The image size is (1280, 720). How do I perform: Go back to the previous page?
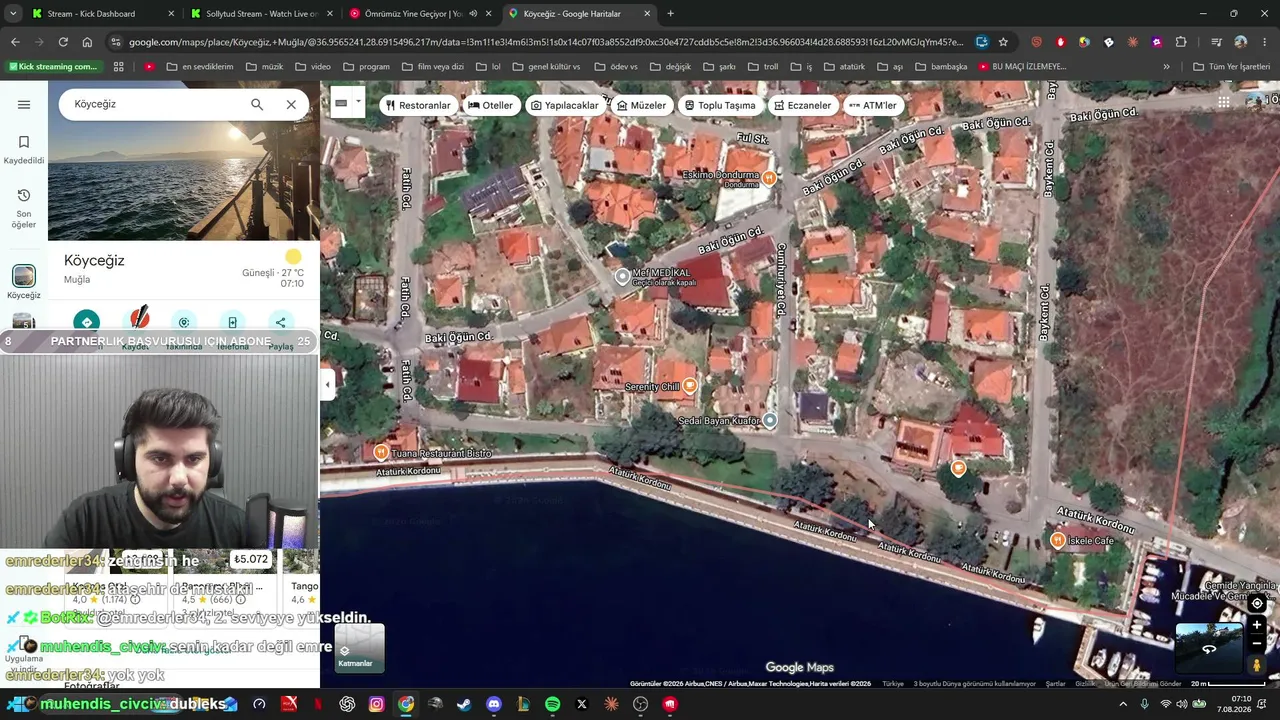click(15, 42)
